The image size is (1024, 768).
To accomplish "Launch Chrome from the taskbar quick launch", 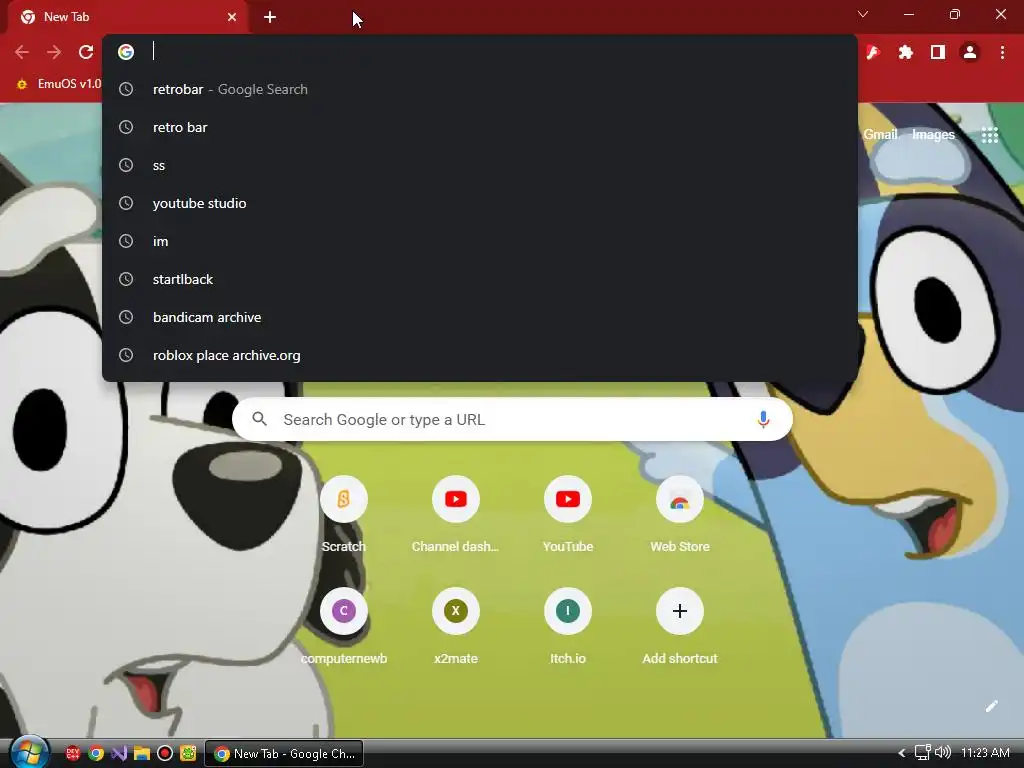I will pyautogui.click(x=96, y=754).
